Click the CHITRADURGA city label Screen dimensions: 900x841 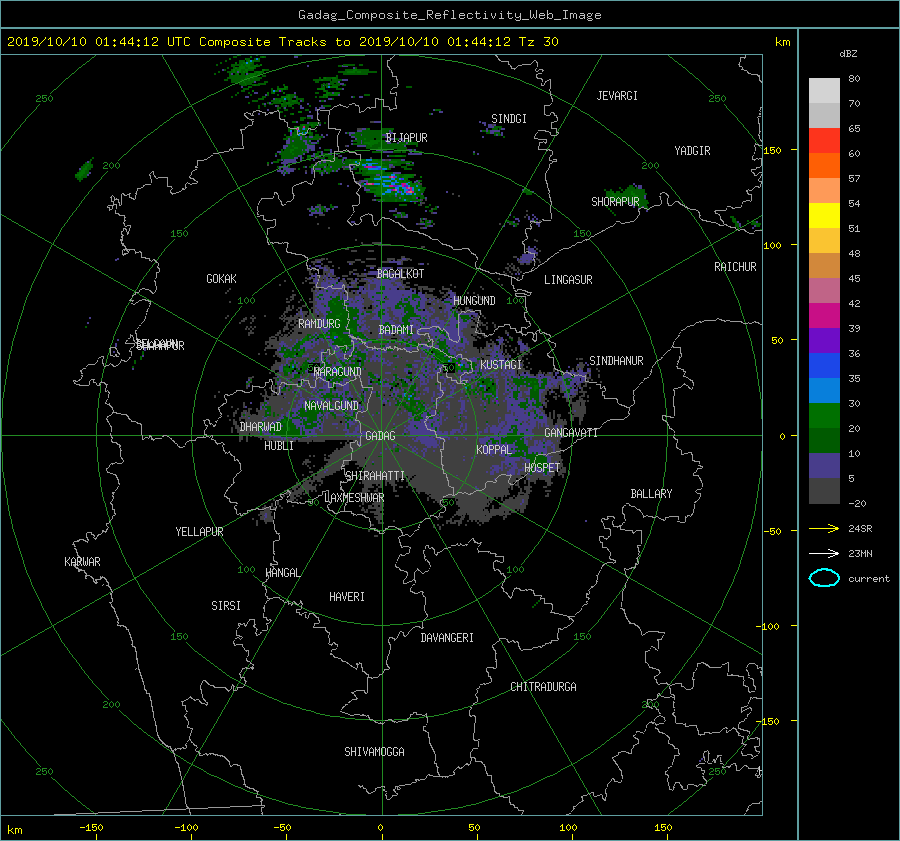click(x=544, y=687)
